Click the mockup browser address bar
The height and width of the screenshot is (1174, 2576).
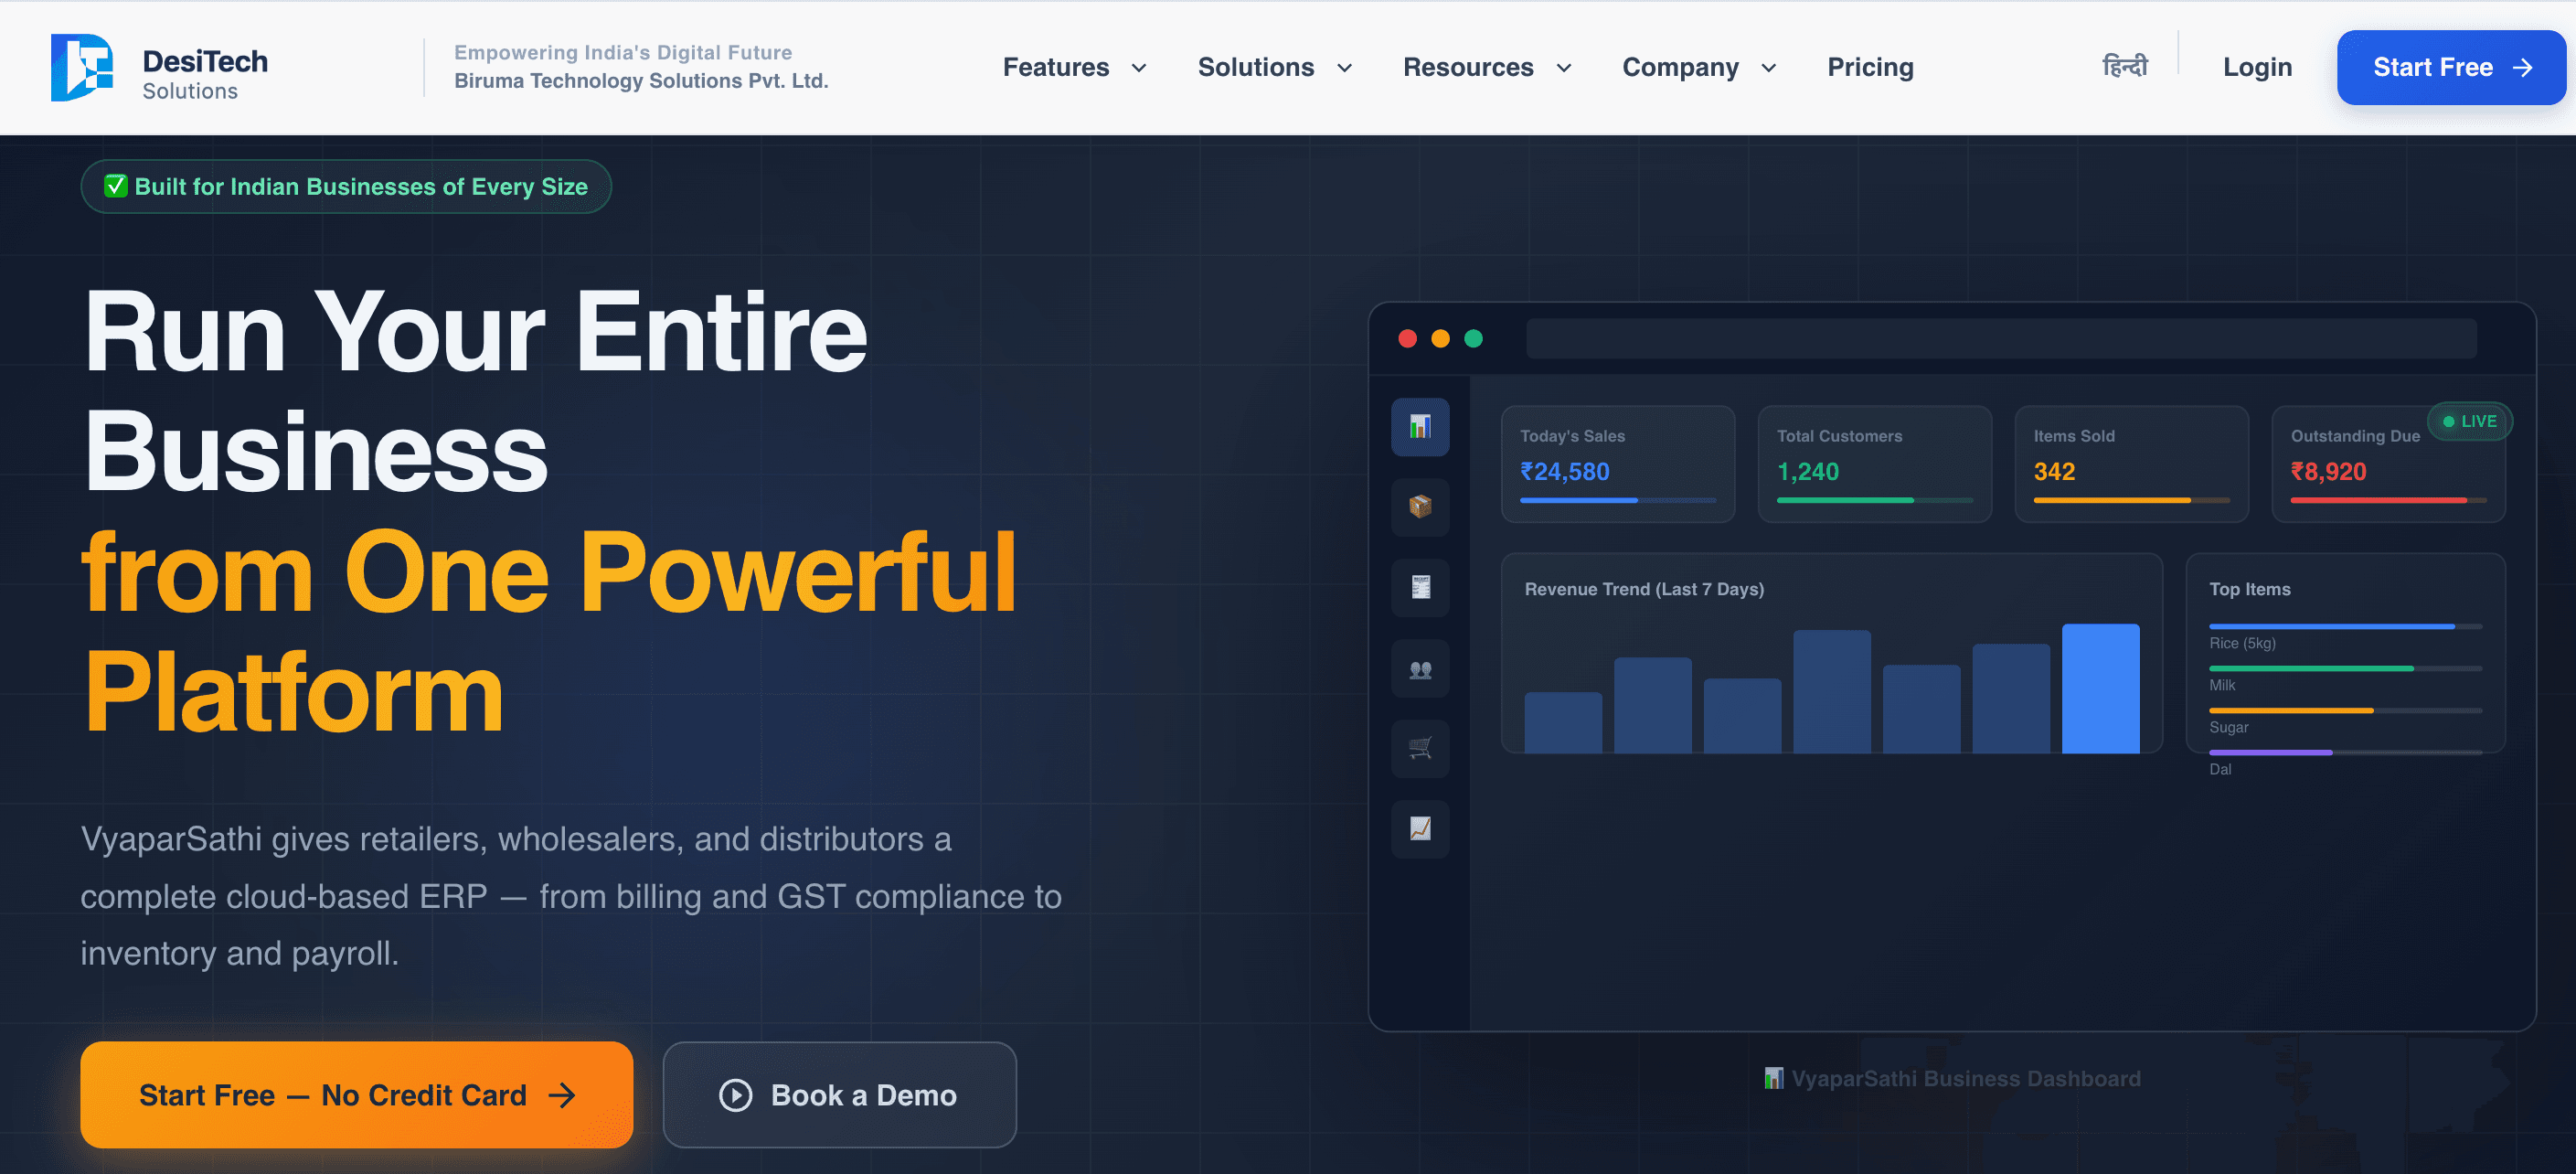[2001, 339]
